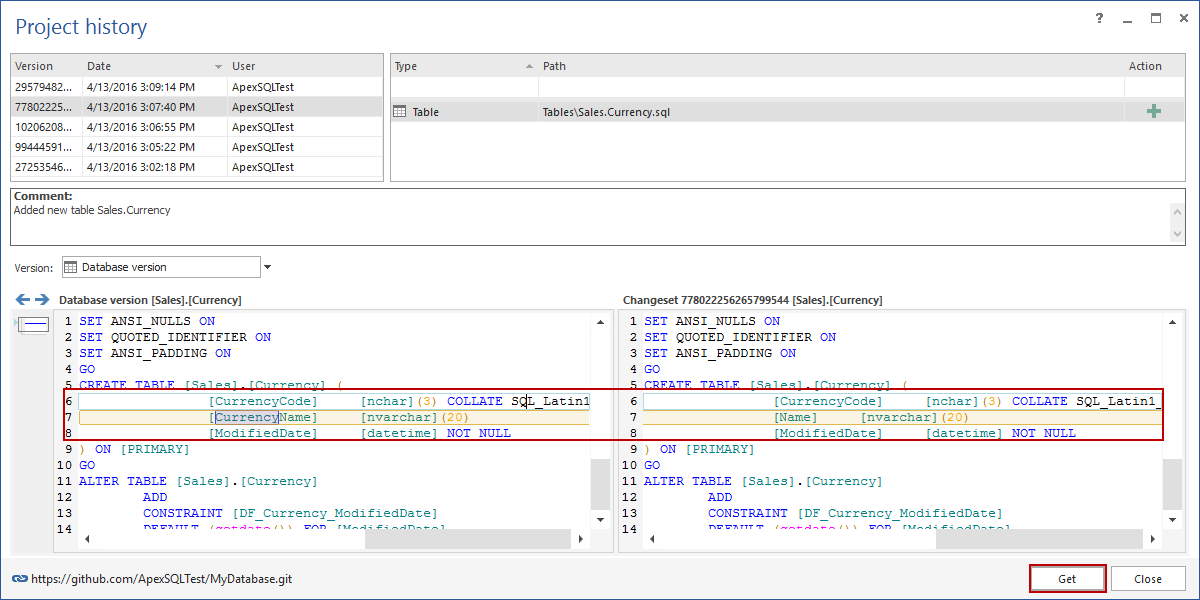Viewport: 1200px width, 600px height.
Task: Click the green plus action icon
Action: point(1153,112)
